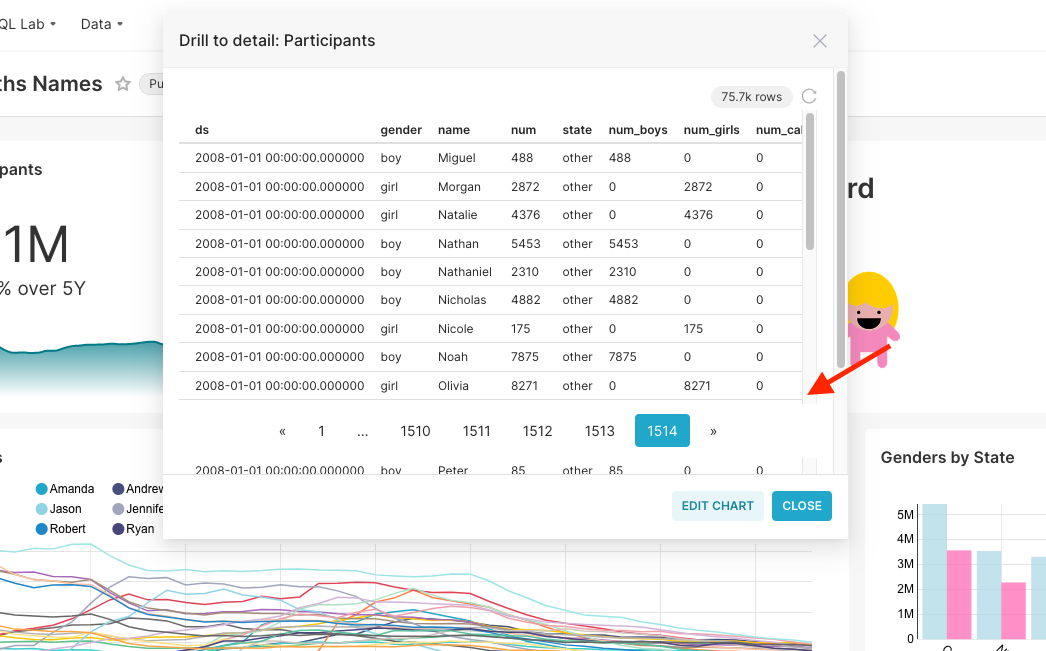Select the Noah name cell
1046x651 pixels.
[452, 357]
